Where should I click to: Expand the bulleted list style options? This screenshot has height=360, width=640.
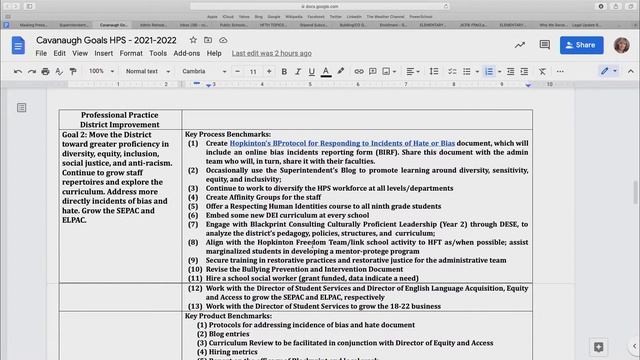[x=477, y=72]
